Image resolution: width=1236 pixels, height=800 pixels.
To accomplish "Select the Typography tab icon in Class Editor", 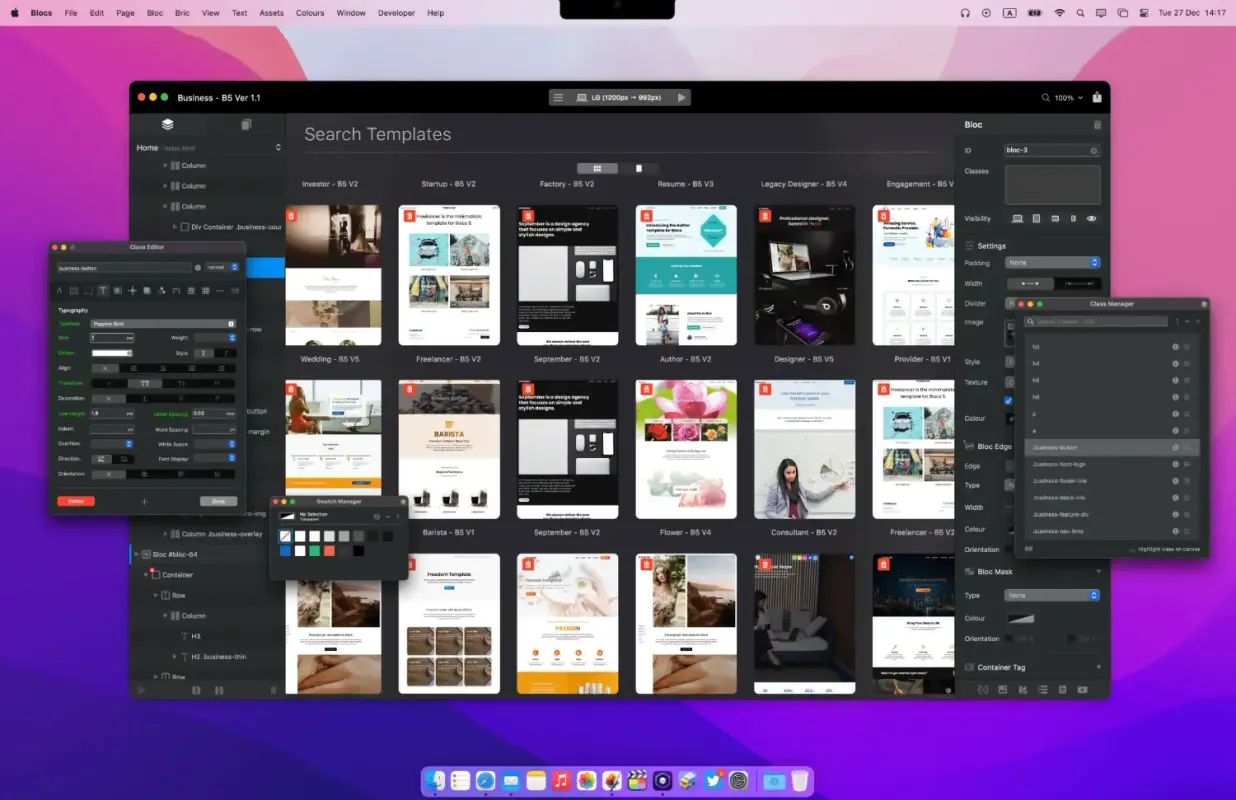I will pyautogui.click(x=102, y=290).
